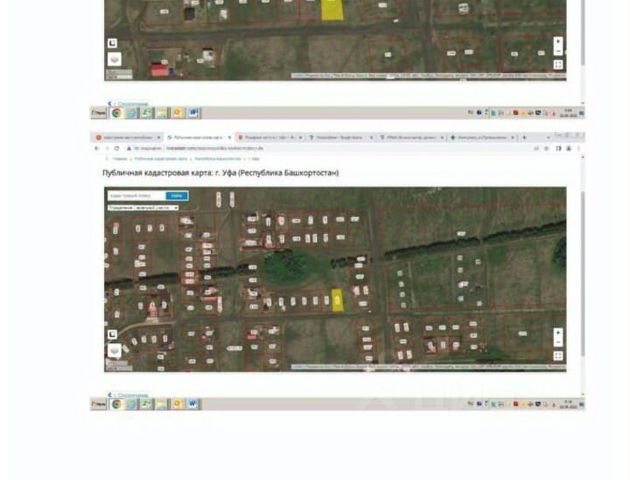Open the folder icon in upper taskbar
630x480 pixels.
(162, 113)
